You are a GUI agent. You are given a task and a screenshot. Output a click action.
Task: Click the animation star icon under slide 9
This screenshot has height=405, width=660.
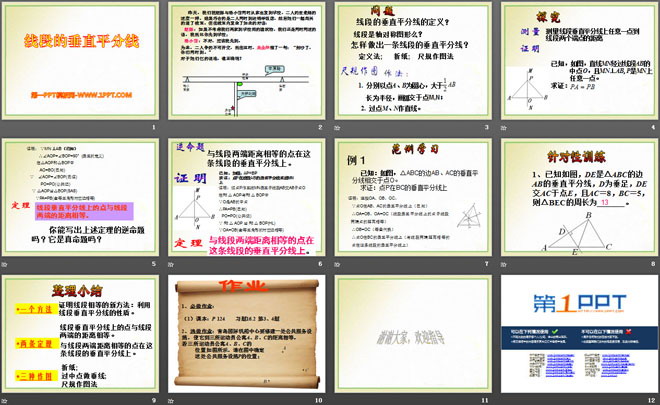pos(4,401)
